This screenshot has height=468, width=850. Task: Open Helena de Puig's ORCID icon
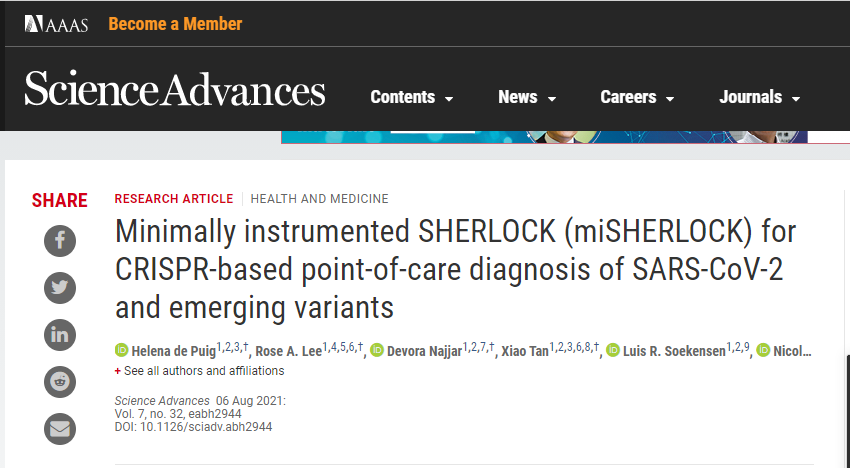pos(121,350)
